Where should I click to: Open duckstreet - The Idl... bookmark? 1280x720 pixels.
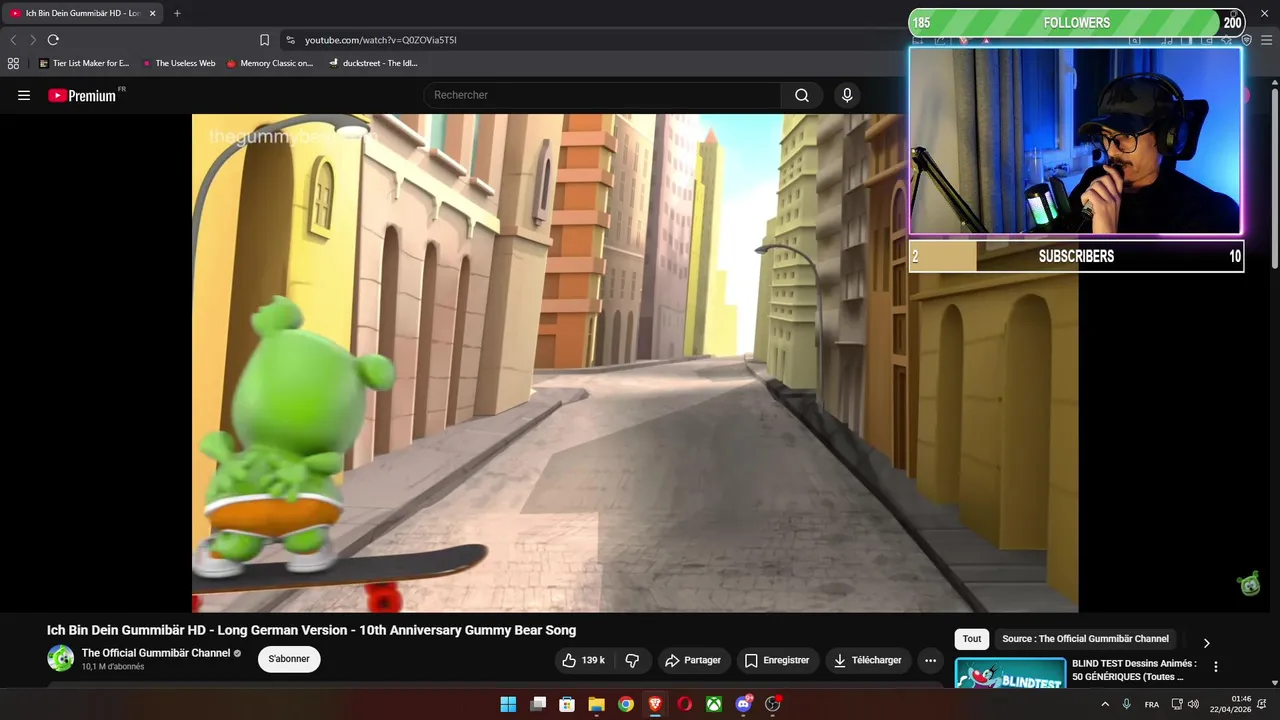374,63
